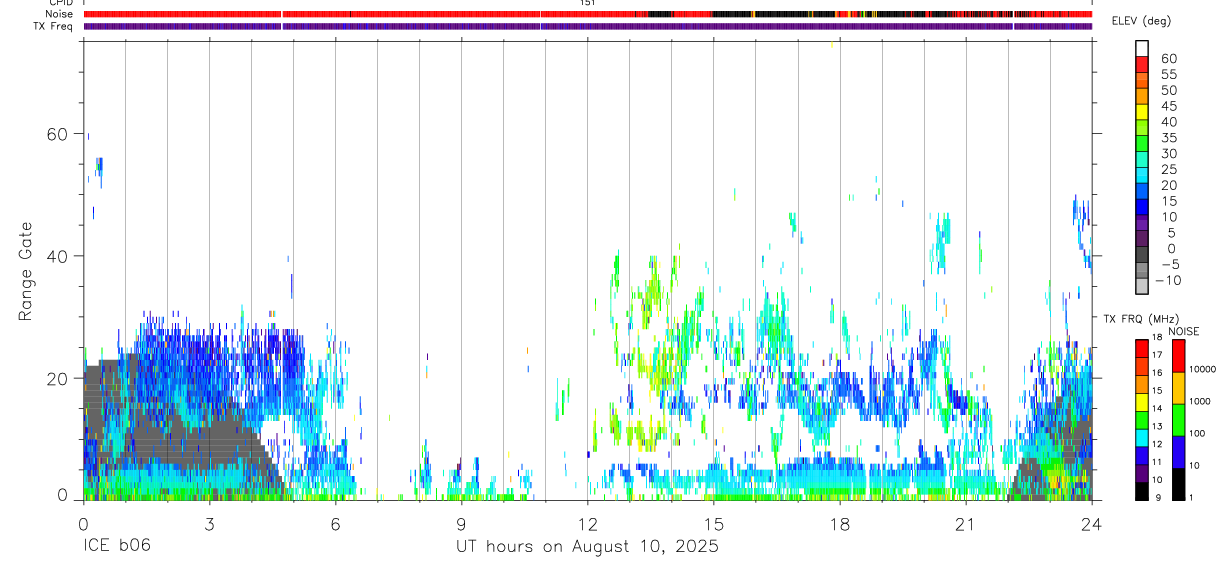Screen dimensions: 1228x567
Task: Click the '40' tick on the ELEV colorbar
Action: coord(1168,122)
